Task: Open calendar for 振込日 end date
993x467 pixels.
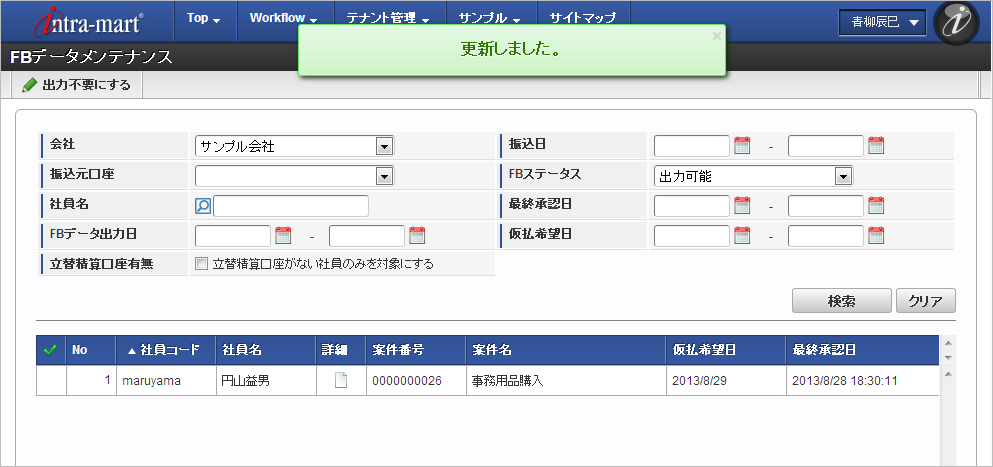Action: (x=876, y=146)
